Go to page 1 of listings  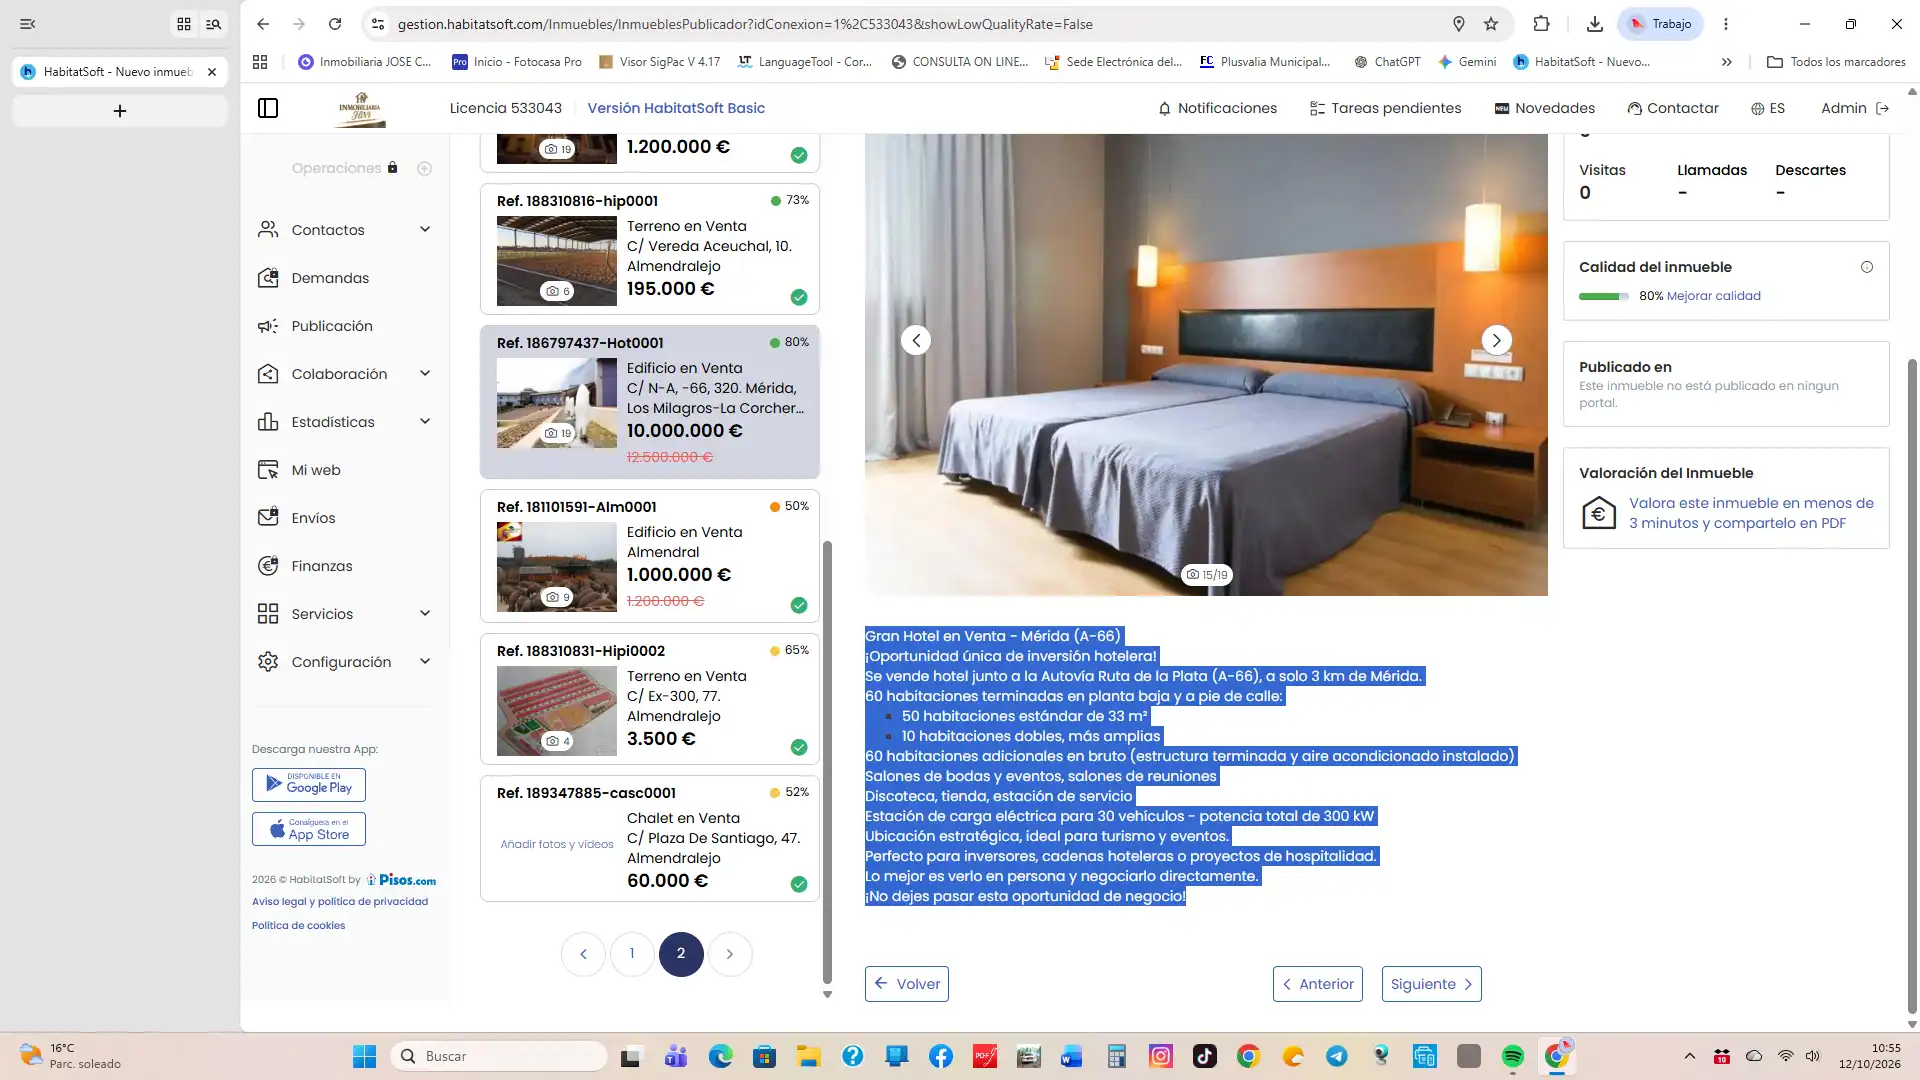pos(632,954)
